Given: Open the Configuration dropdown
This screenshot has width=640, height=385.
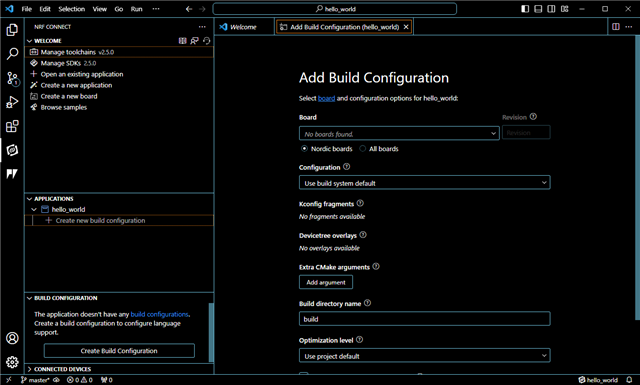Looking at the screenshot, I should click(424, 183).
